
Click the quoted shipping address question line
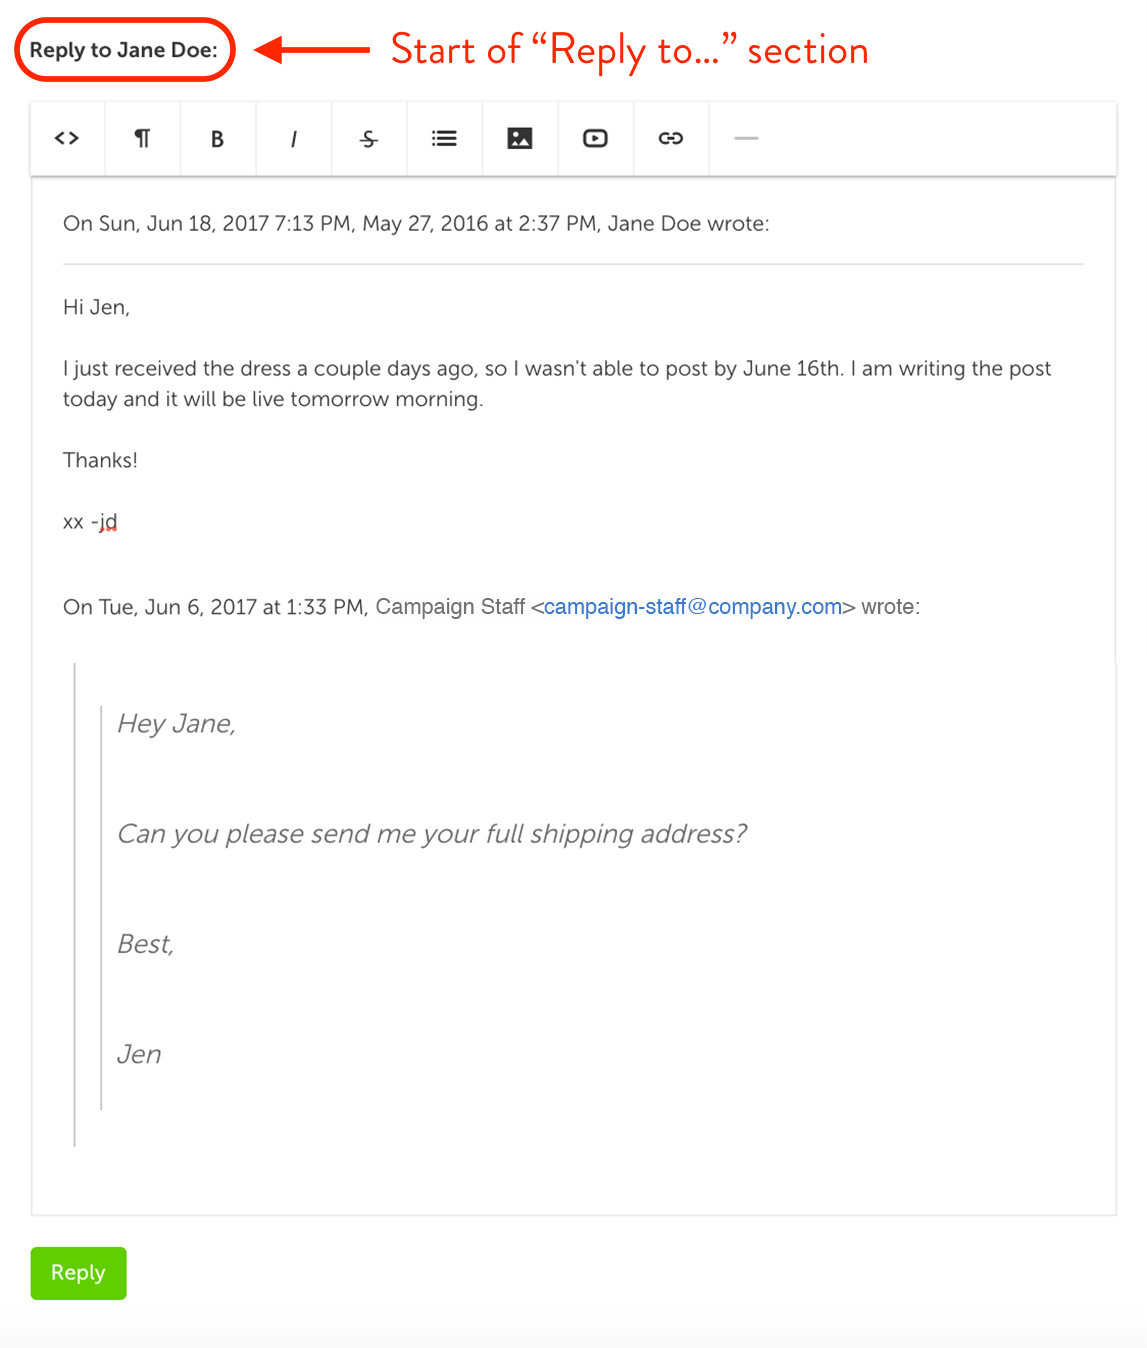(x=432, y=834)
